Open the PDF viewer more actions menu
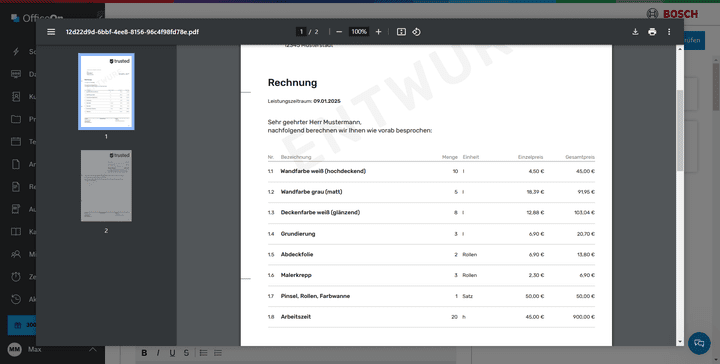Viewport: 720px width, 364px height. (669, 32)
